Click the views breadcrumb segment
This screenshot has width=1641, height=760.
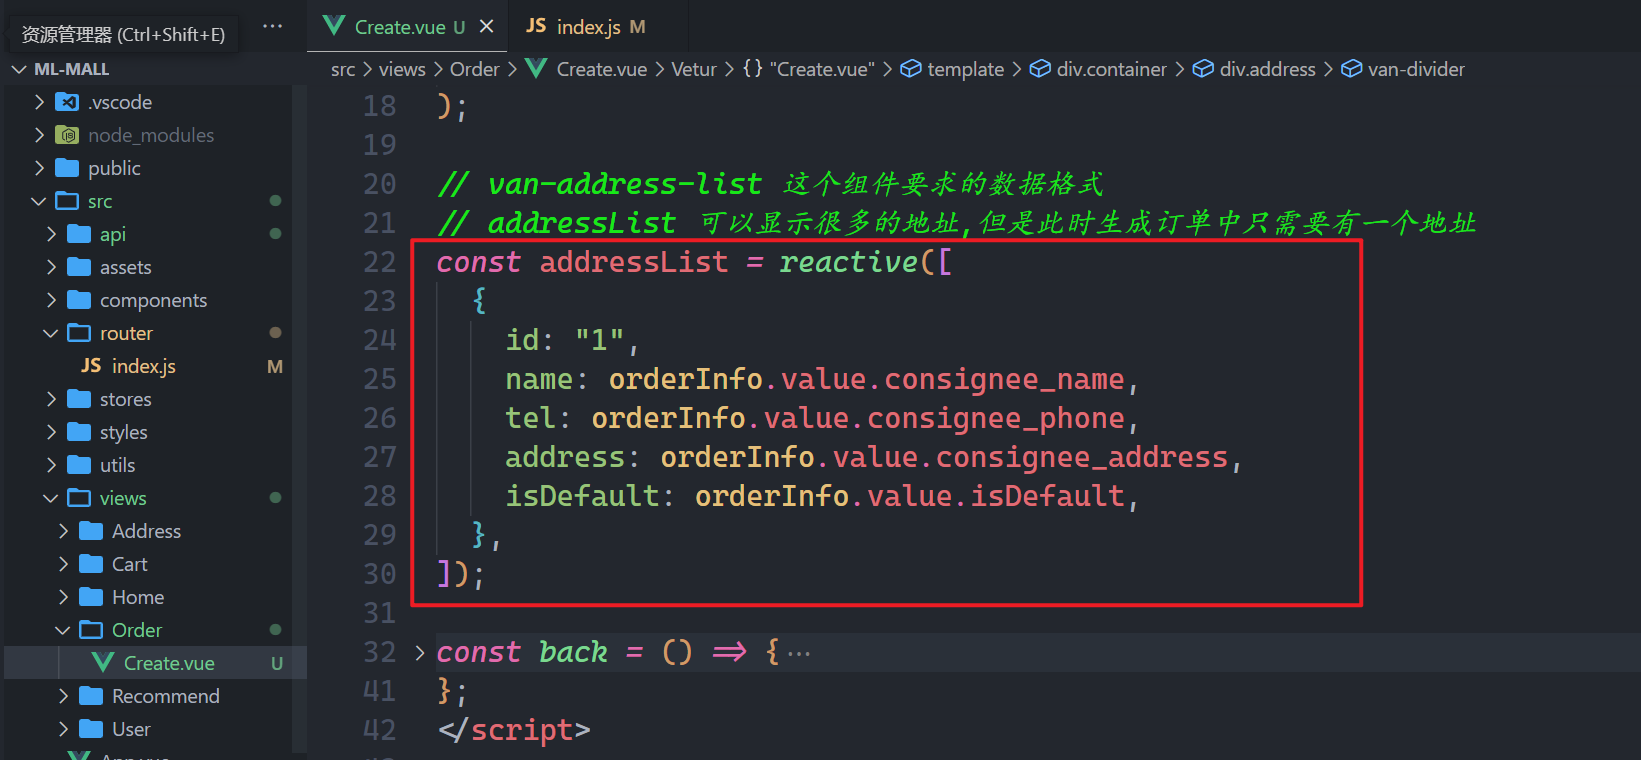pyautogui.click(x=402, y=69)
